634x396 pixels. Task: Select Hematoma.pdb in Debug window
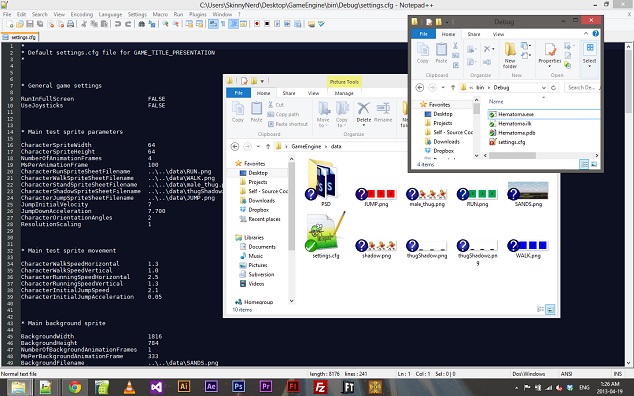tap(512, 133)
